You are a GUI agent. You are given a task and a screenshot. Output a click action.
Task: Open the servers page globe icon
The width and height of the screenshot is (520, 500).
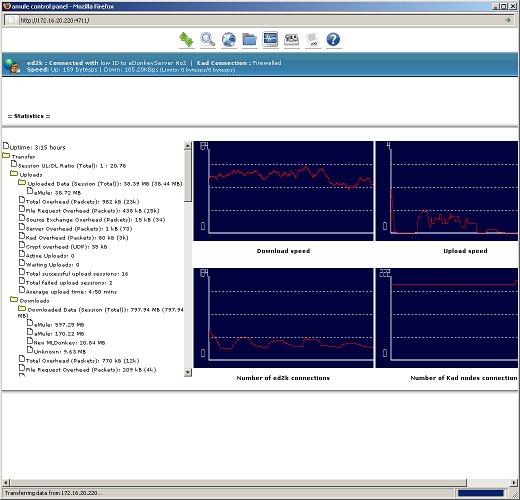[x=229, y=40]
